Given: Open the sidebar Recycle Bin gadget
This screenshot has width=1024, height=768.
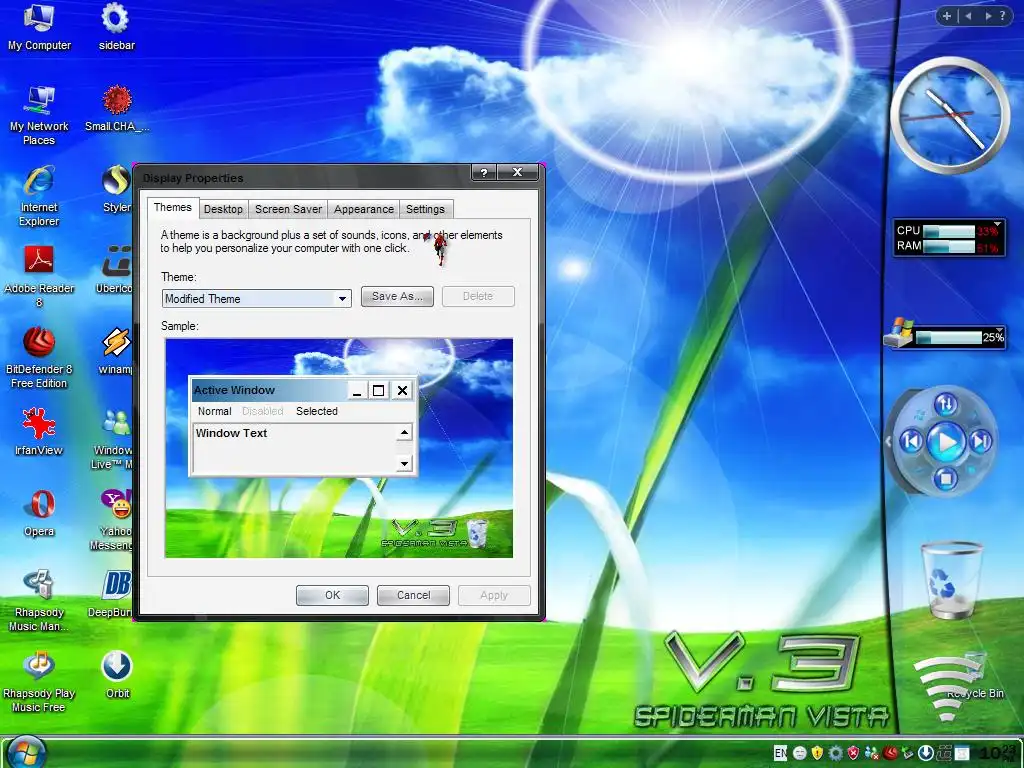Looking at the screenshot, I should [951, 580].
